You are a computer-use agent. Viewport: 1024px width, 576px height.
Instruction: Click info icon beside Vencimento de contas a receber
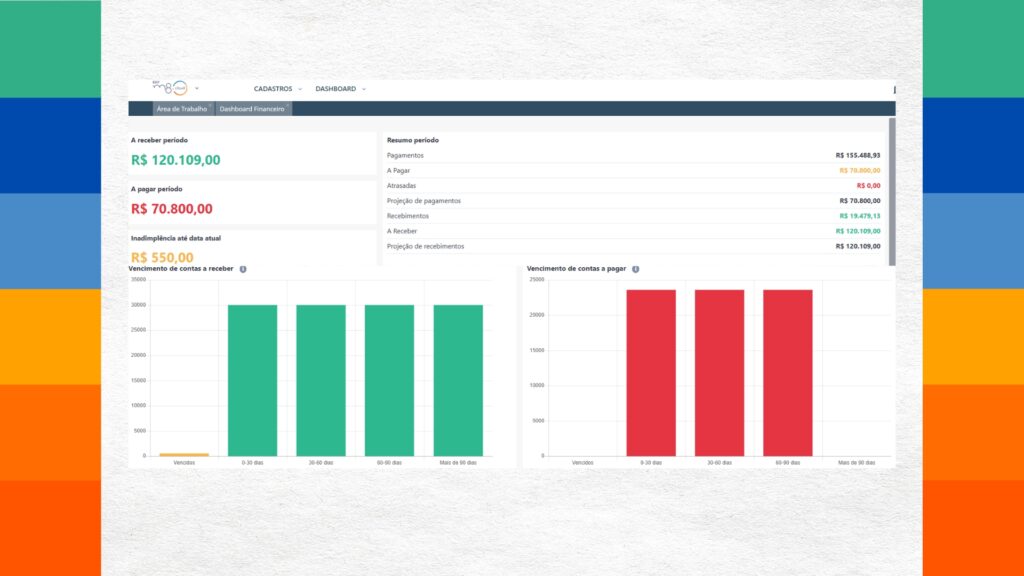(x=243, y=269)
